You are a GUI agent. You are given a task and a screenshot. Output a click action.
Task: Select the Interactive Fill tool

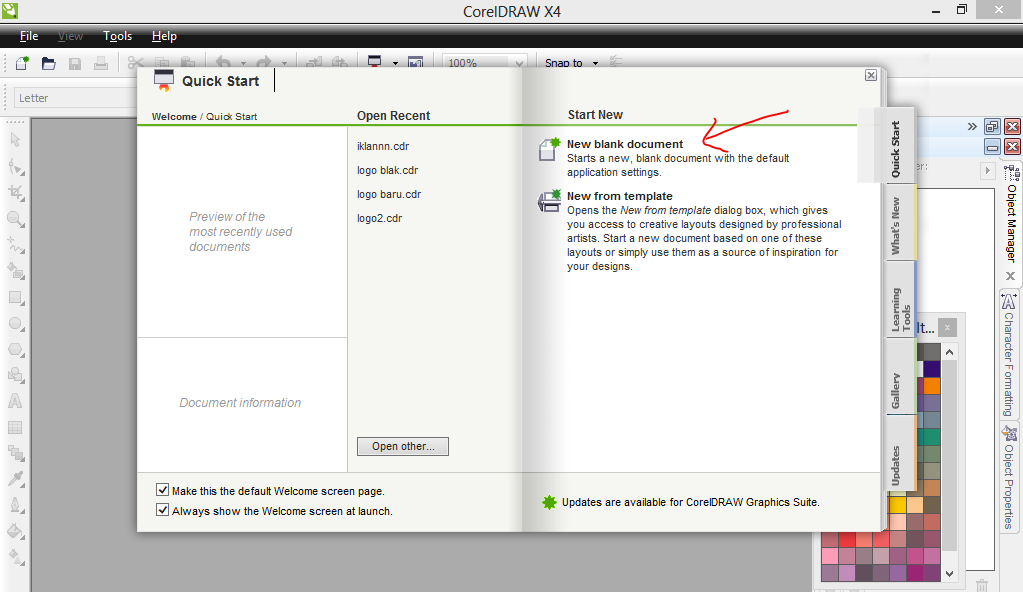coord(16,557)
